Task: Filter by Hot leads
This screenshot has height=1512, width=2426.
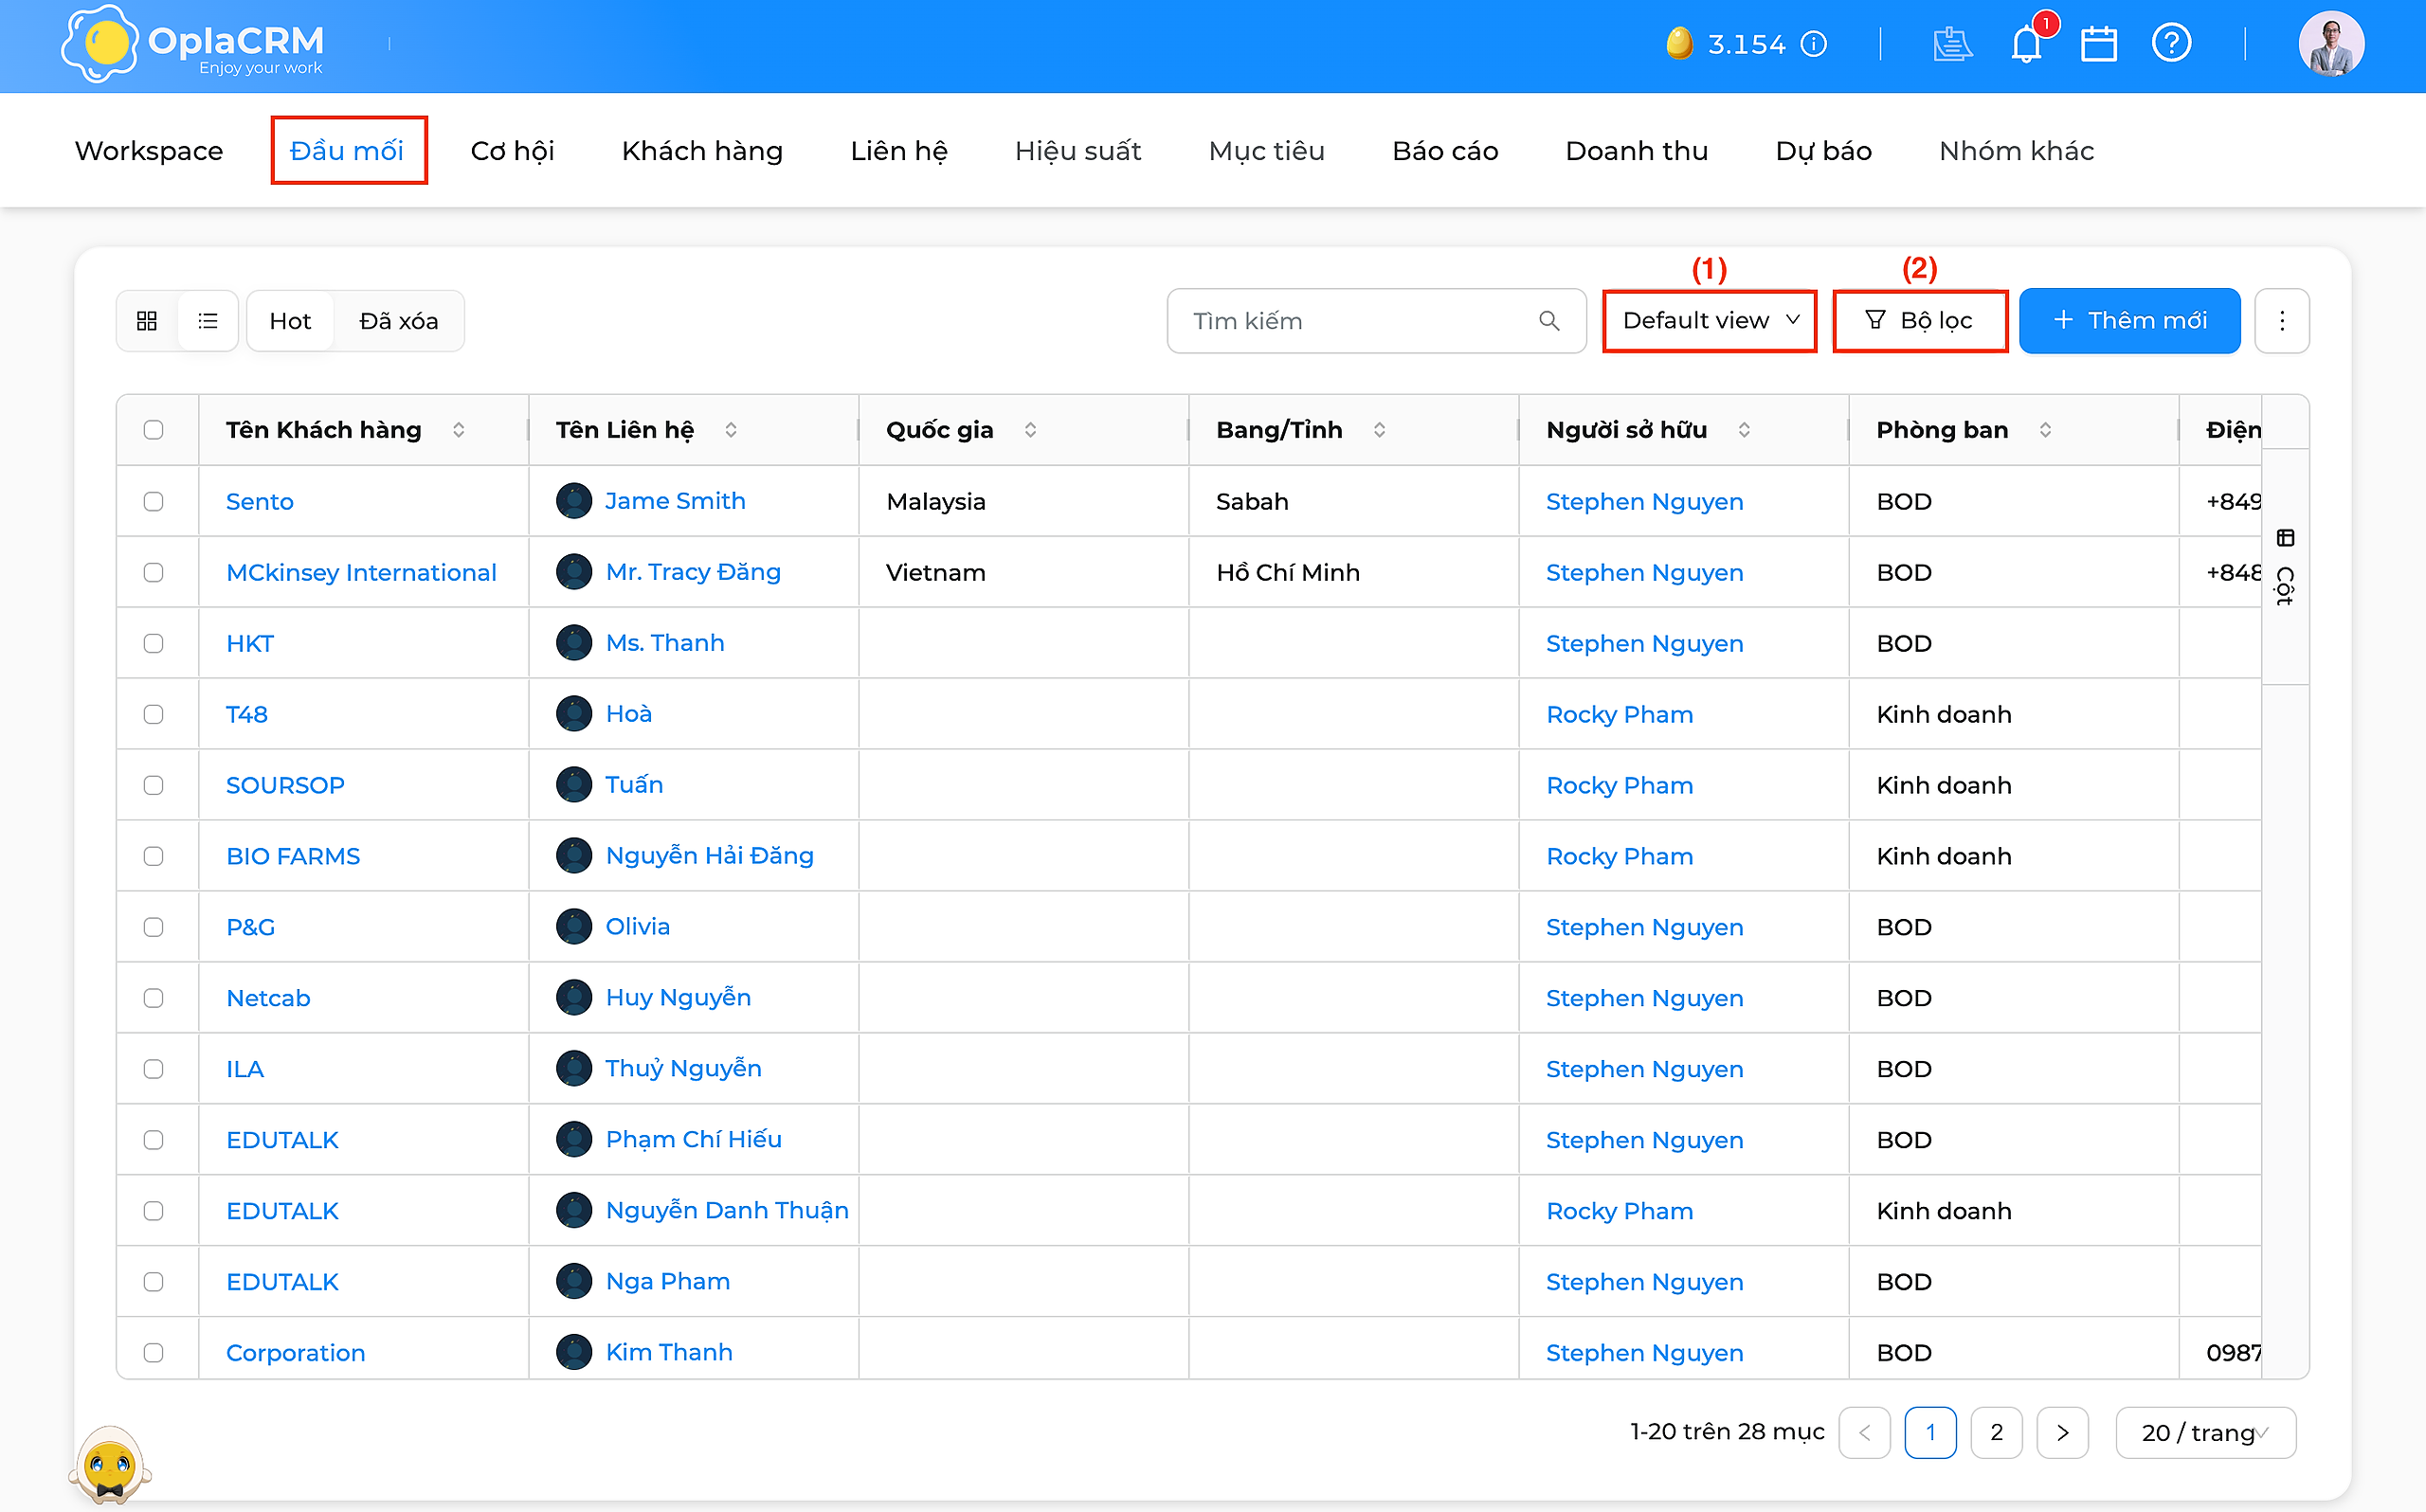Action: coord(290,321)
